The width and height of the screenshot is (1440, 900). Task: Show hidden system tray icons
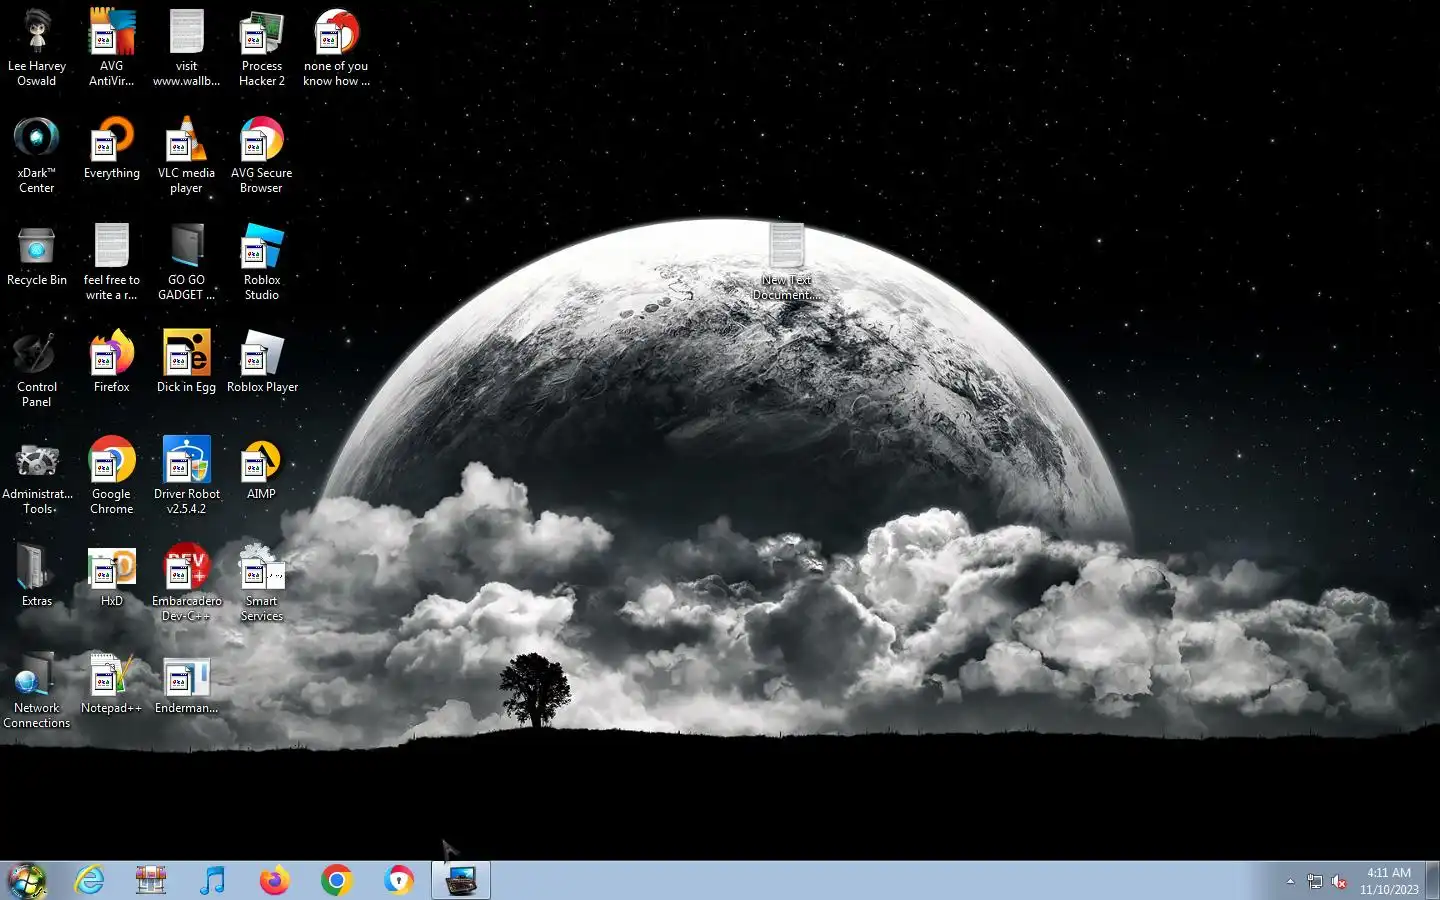(1290, 881)
